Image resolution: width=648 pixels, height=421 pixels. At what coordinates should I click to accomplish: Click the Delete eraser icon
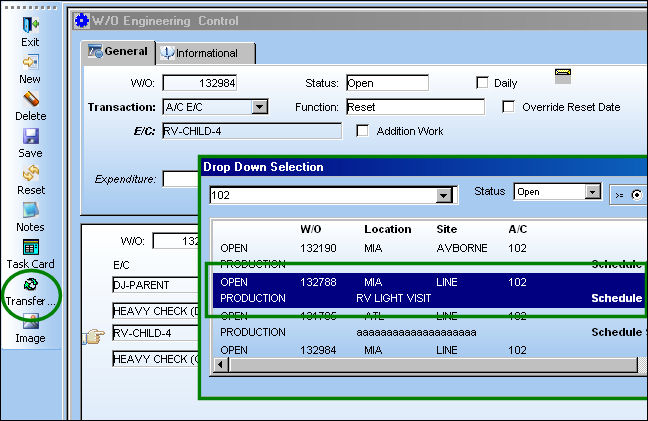(x=31, y=99)
